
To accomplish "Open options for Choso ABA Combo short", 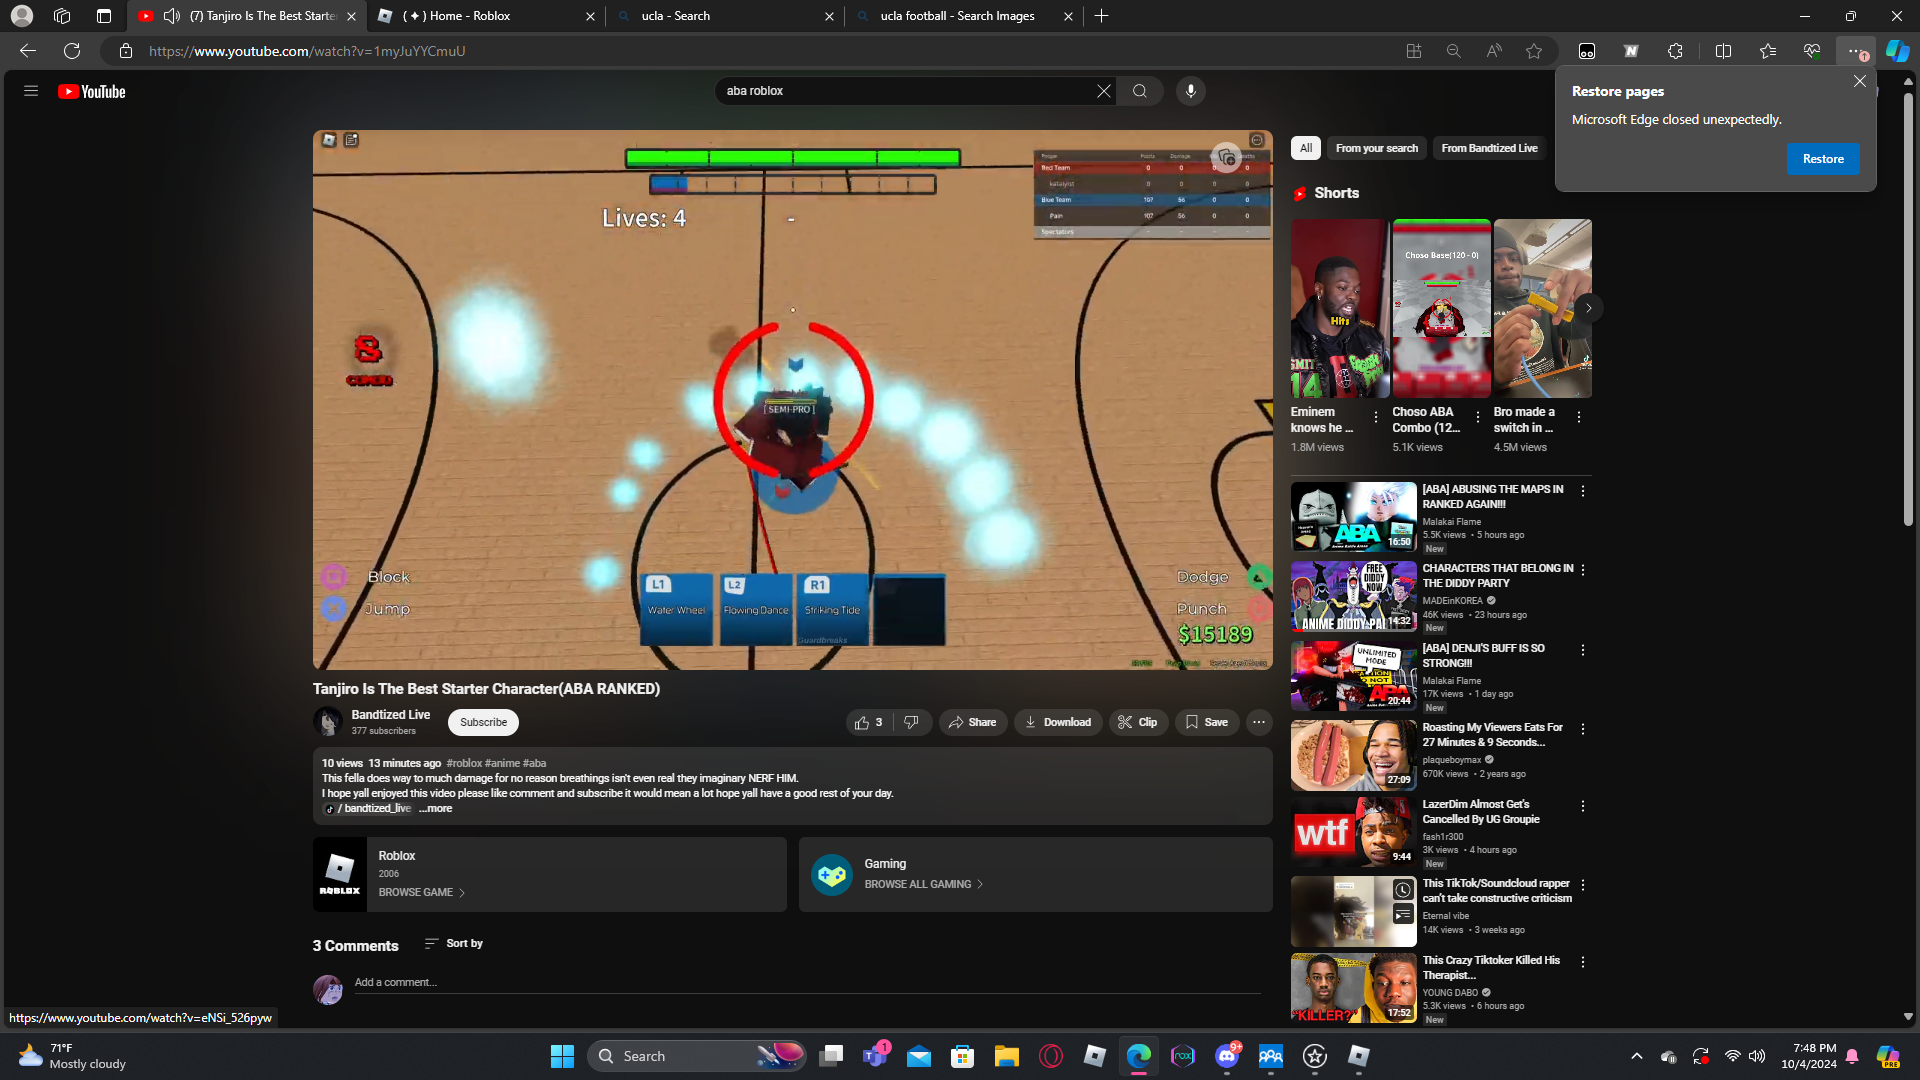I will (x=1478, y=417).
